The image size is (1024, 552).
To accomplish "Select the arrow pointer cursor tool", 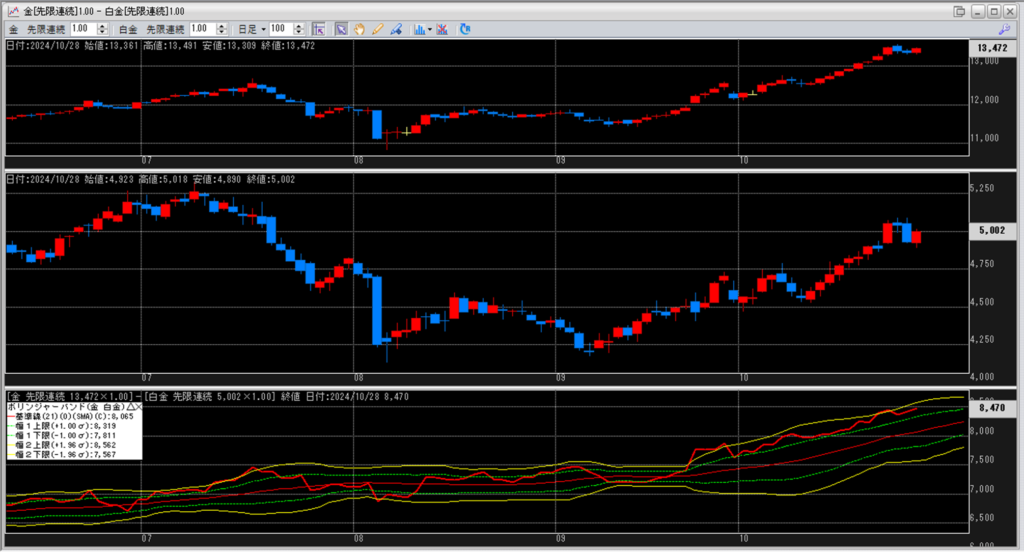I will 340,29.
